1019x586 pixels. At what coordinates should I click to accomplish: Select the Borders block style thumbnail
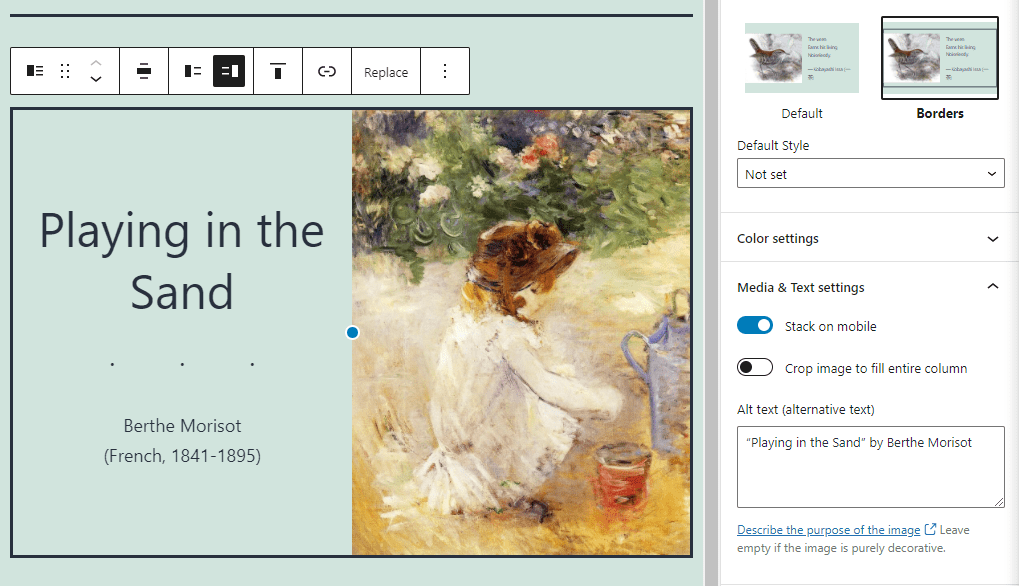[940, 59]
